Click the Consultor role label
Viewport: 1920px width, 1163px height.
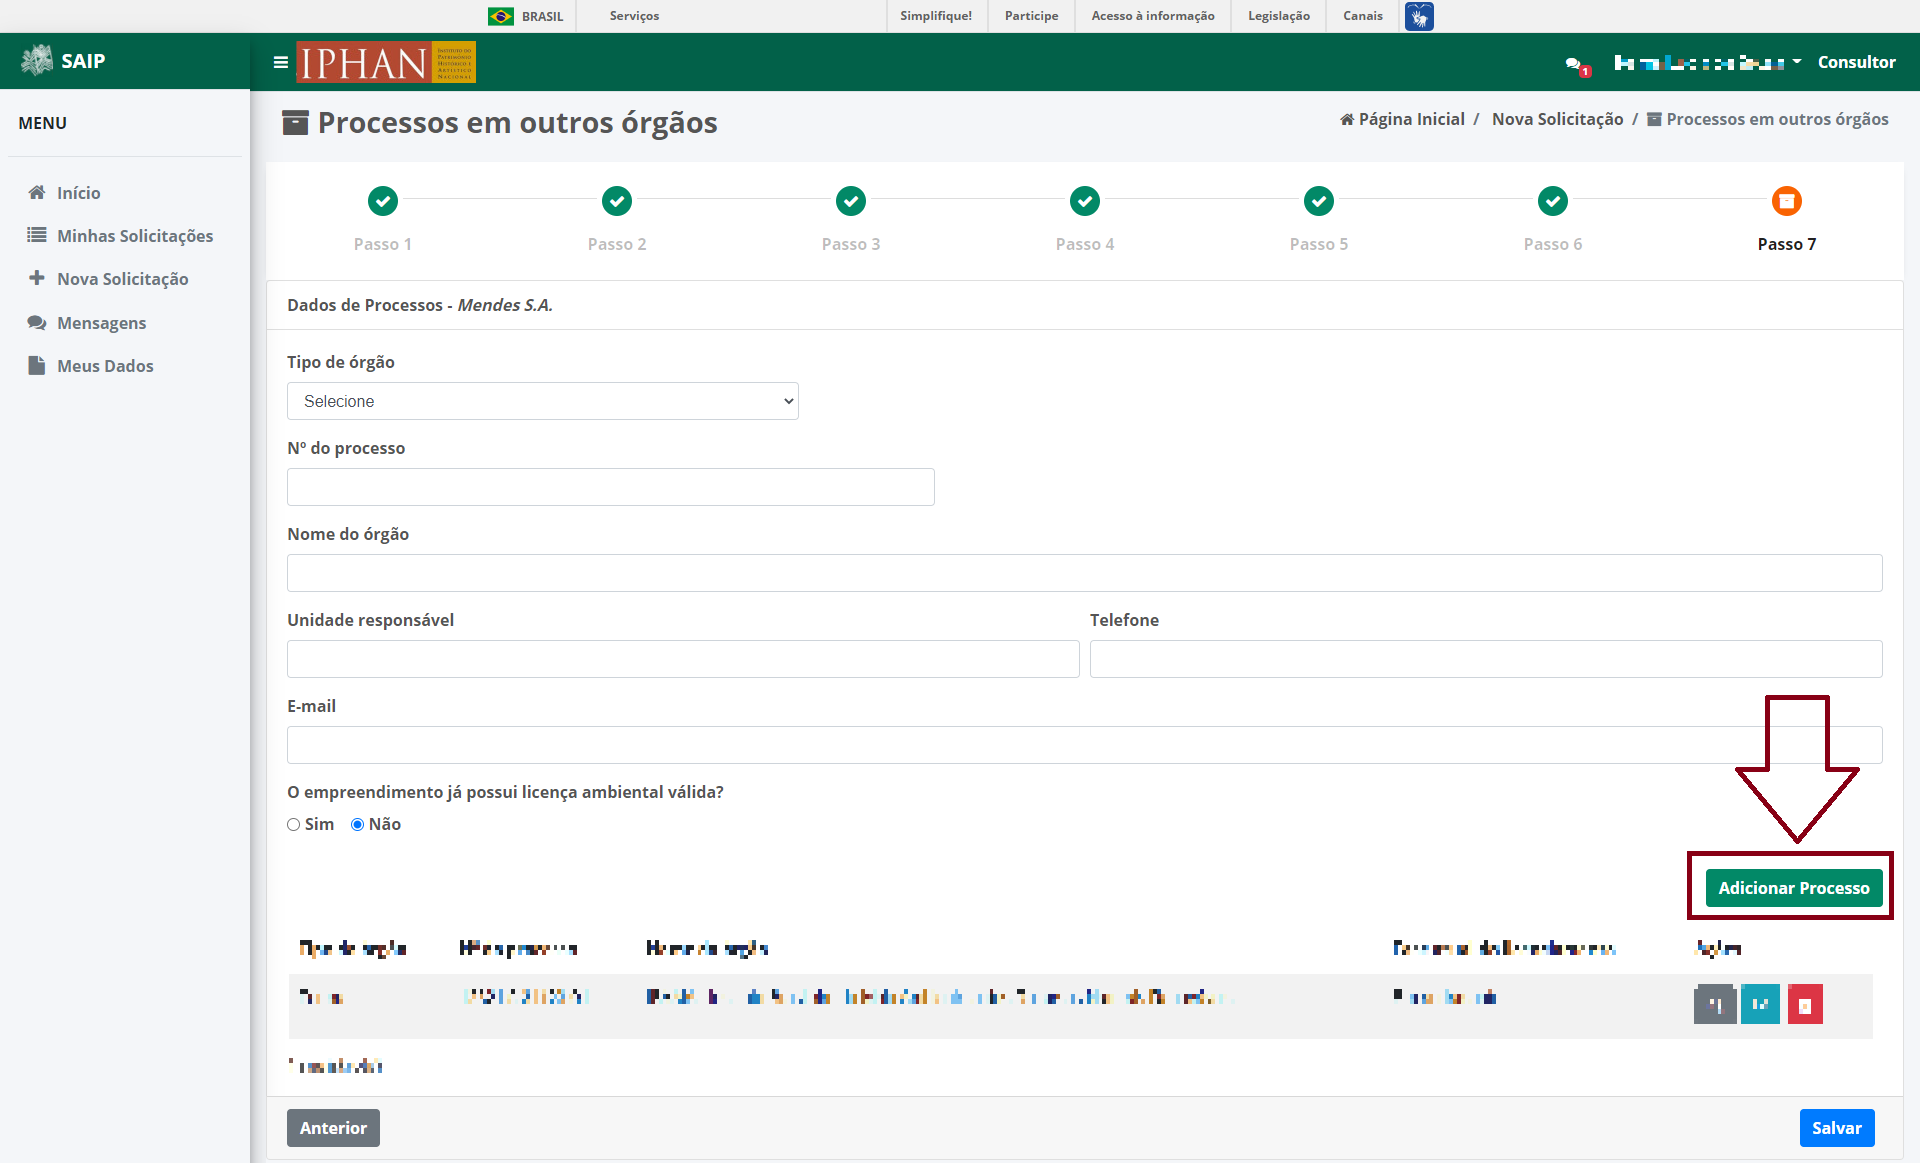1856,62
